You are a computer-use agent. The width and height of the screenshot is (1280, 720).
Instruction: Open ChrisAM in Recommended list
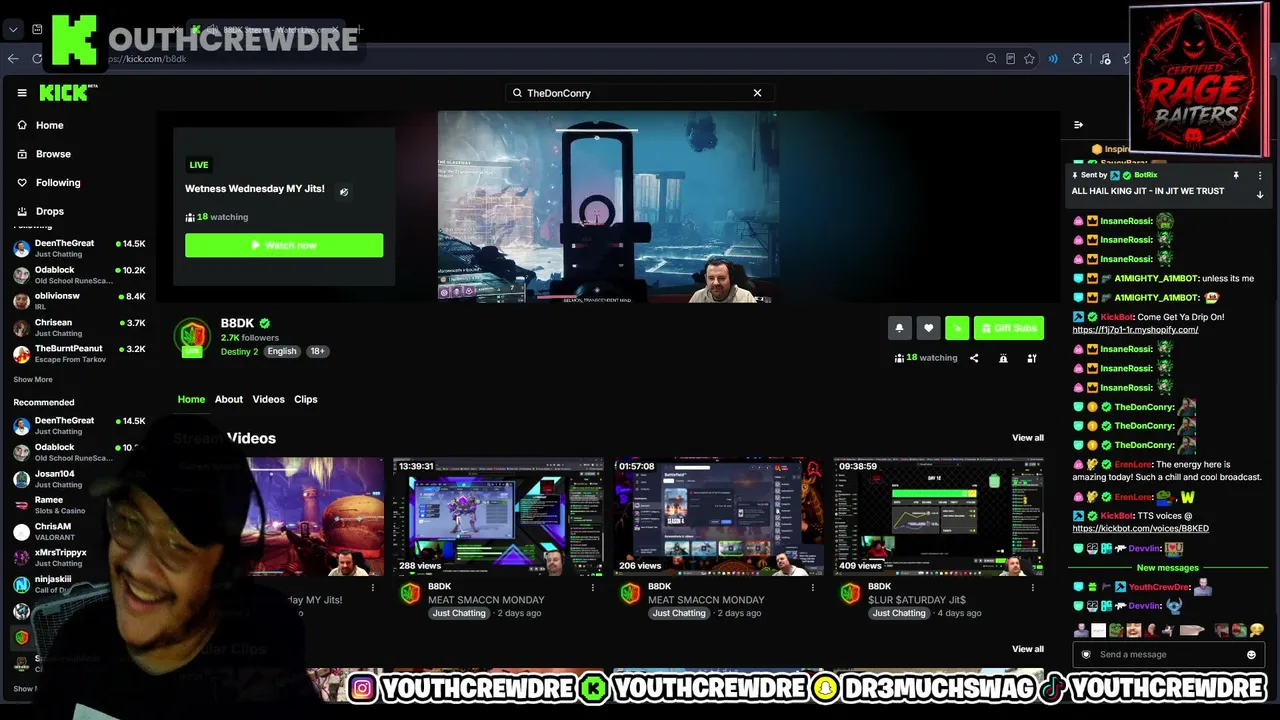coord(78,532)
